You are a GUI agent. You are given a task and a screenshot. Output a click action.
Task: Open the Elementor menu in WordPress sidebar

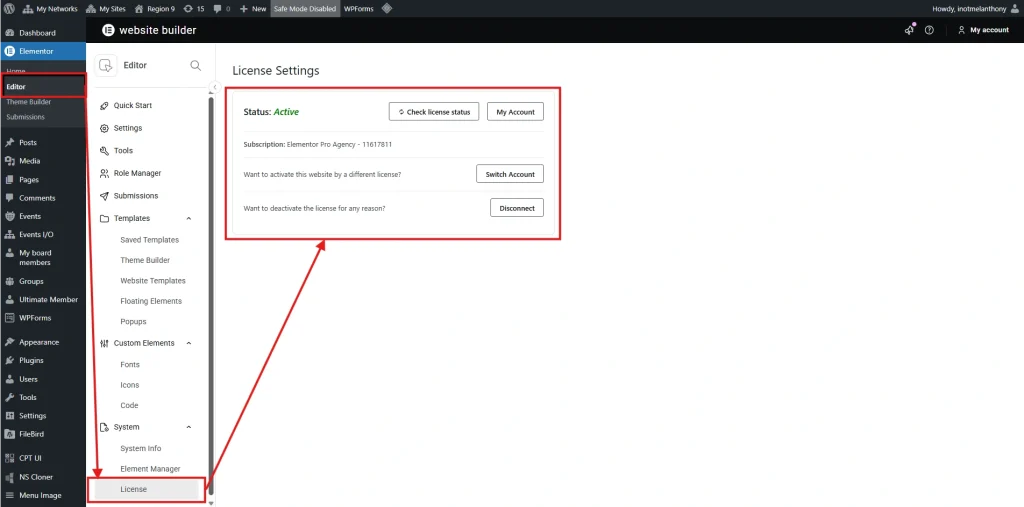tap(42, 51)
